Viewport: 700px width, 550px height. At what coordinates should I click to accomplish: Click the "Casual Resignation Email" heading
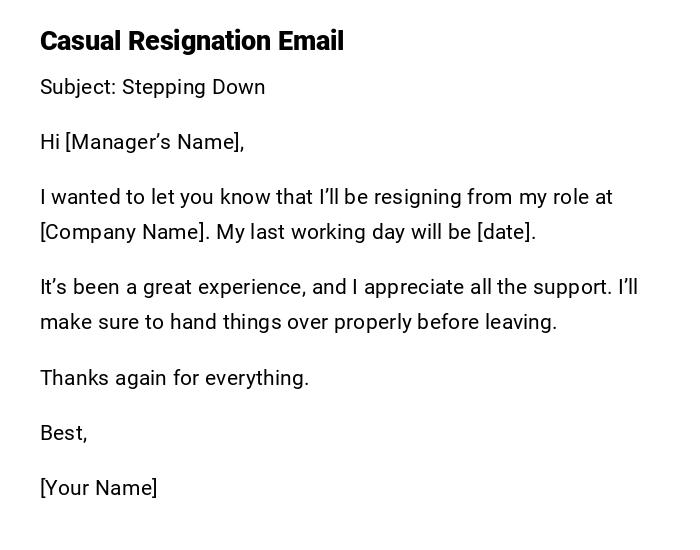[x=191, y=41]
